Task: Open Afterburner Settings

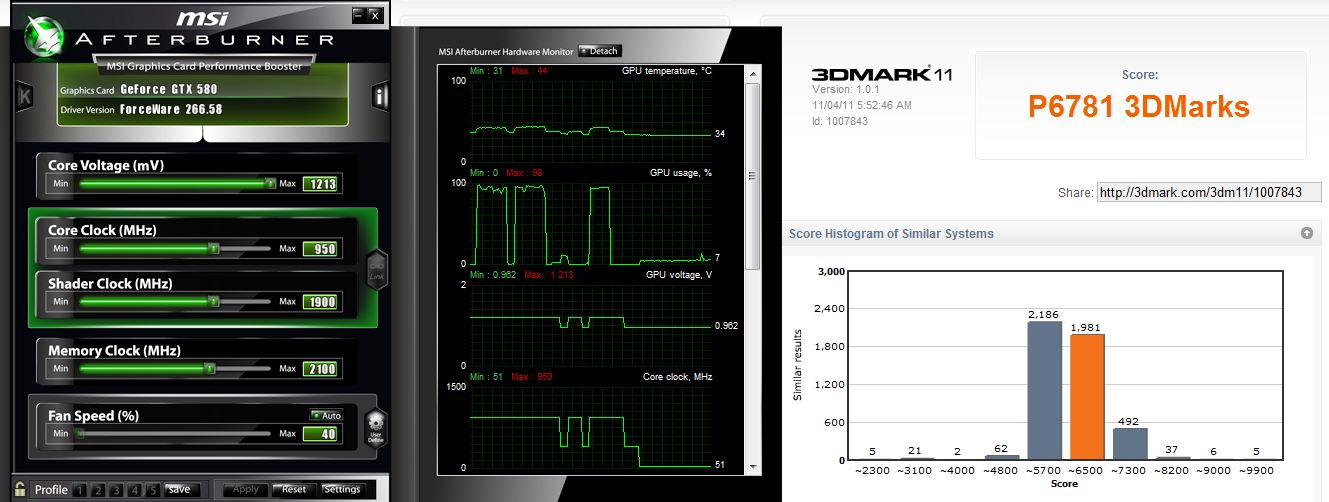Action: [x=342, y=490]
